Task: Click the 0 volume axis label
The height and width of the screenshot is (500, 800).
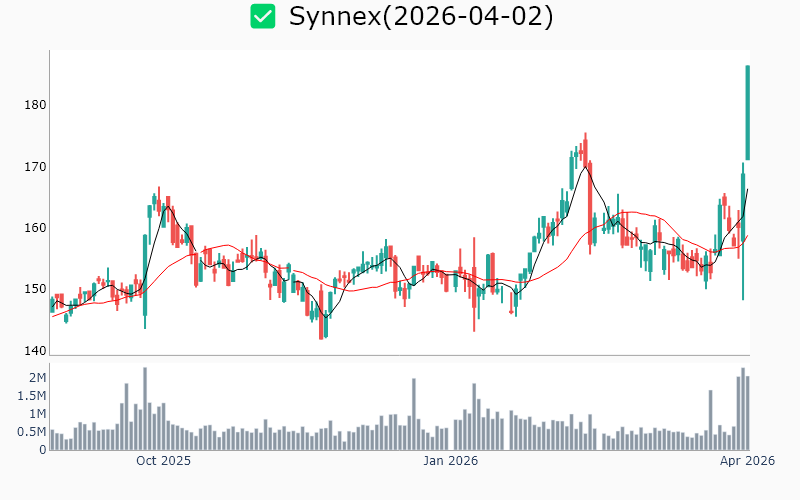Action: tap(42, 450)
